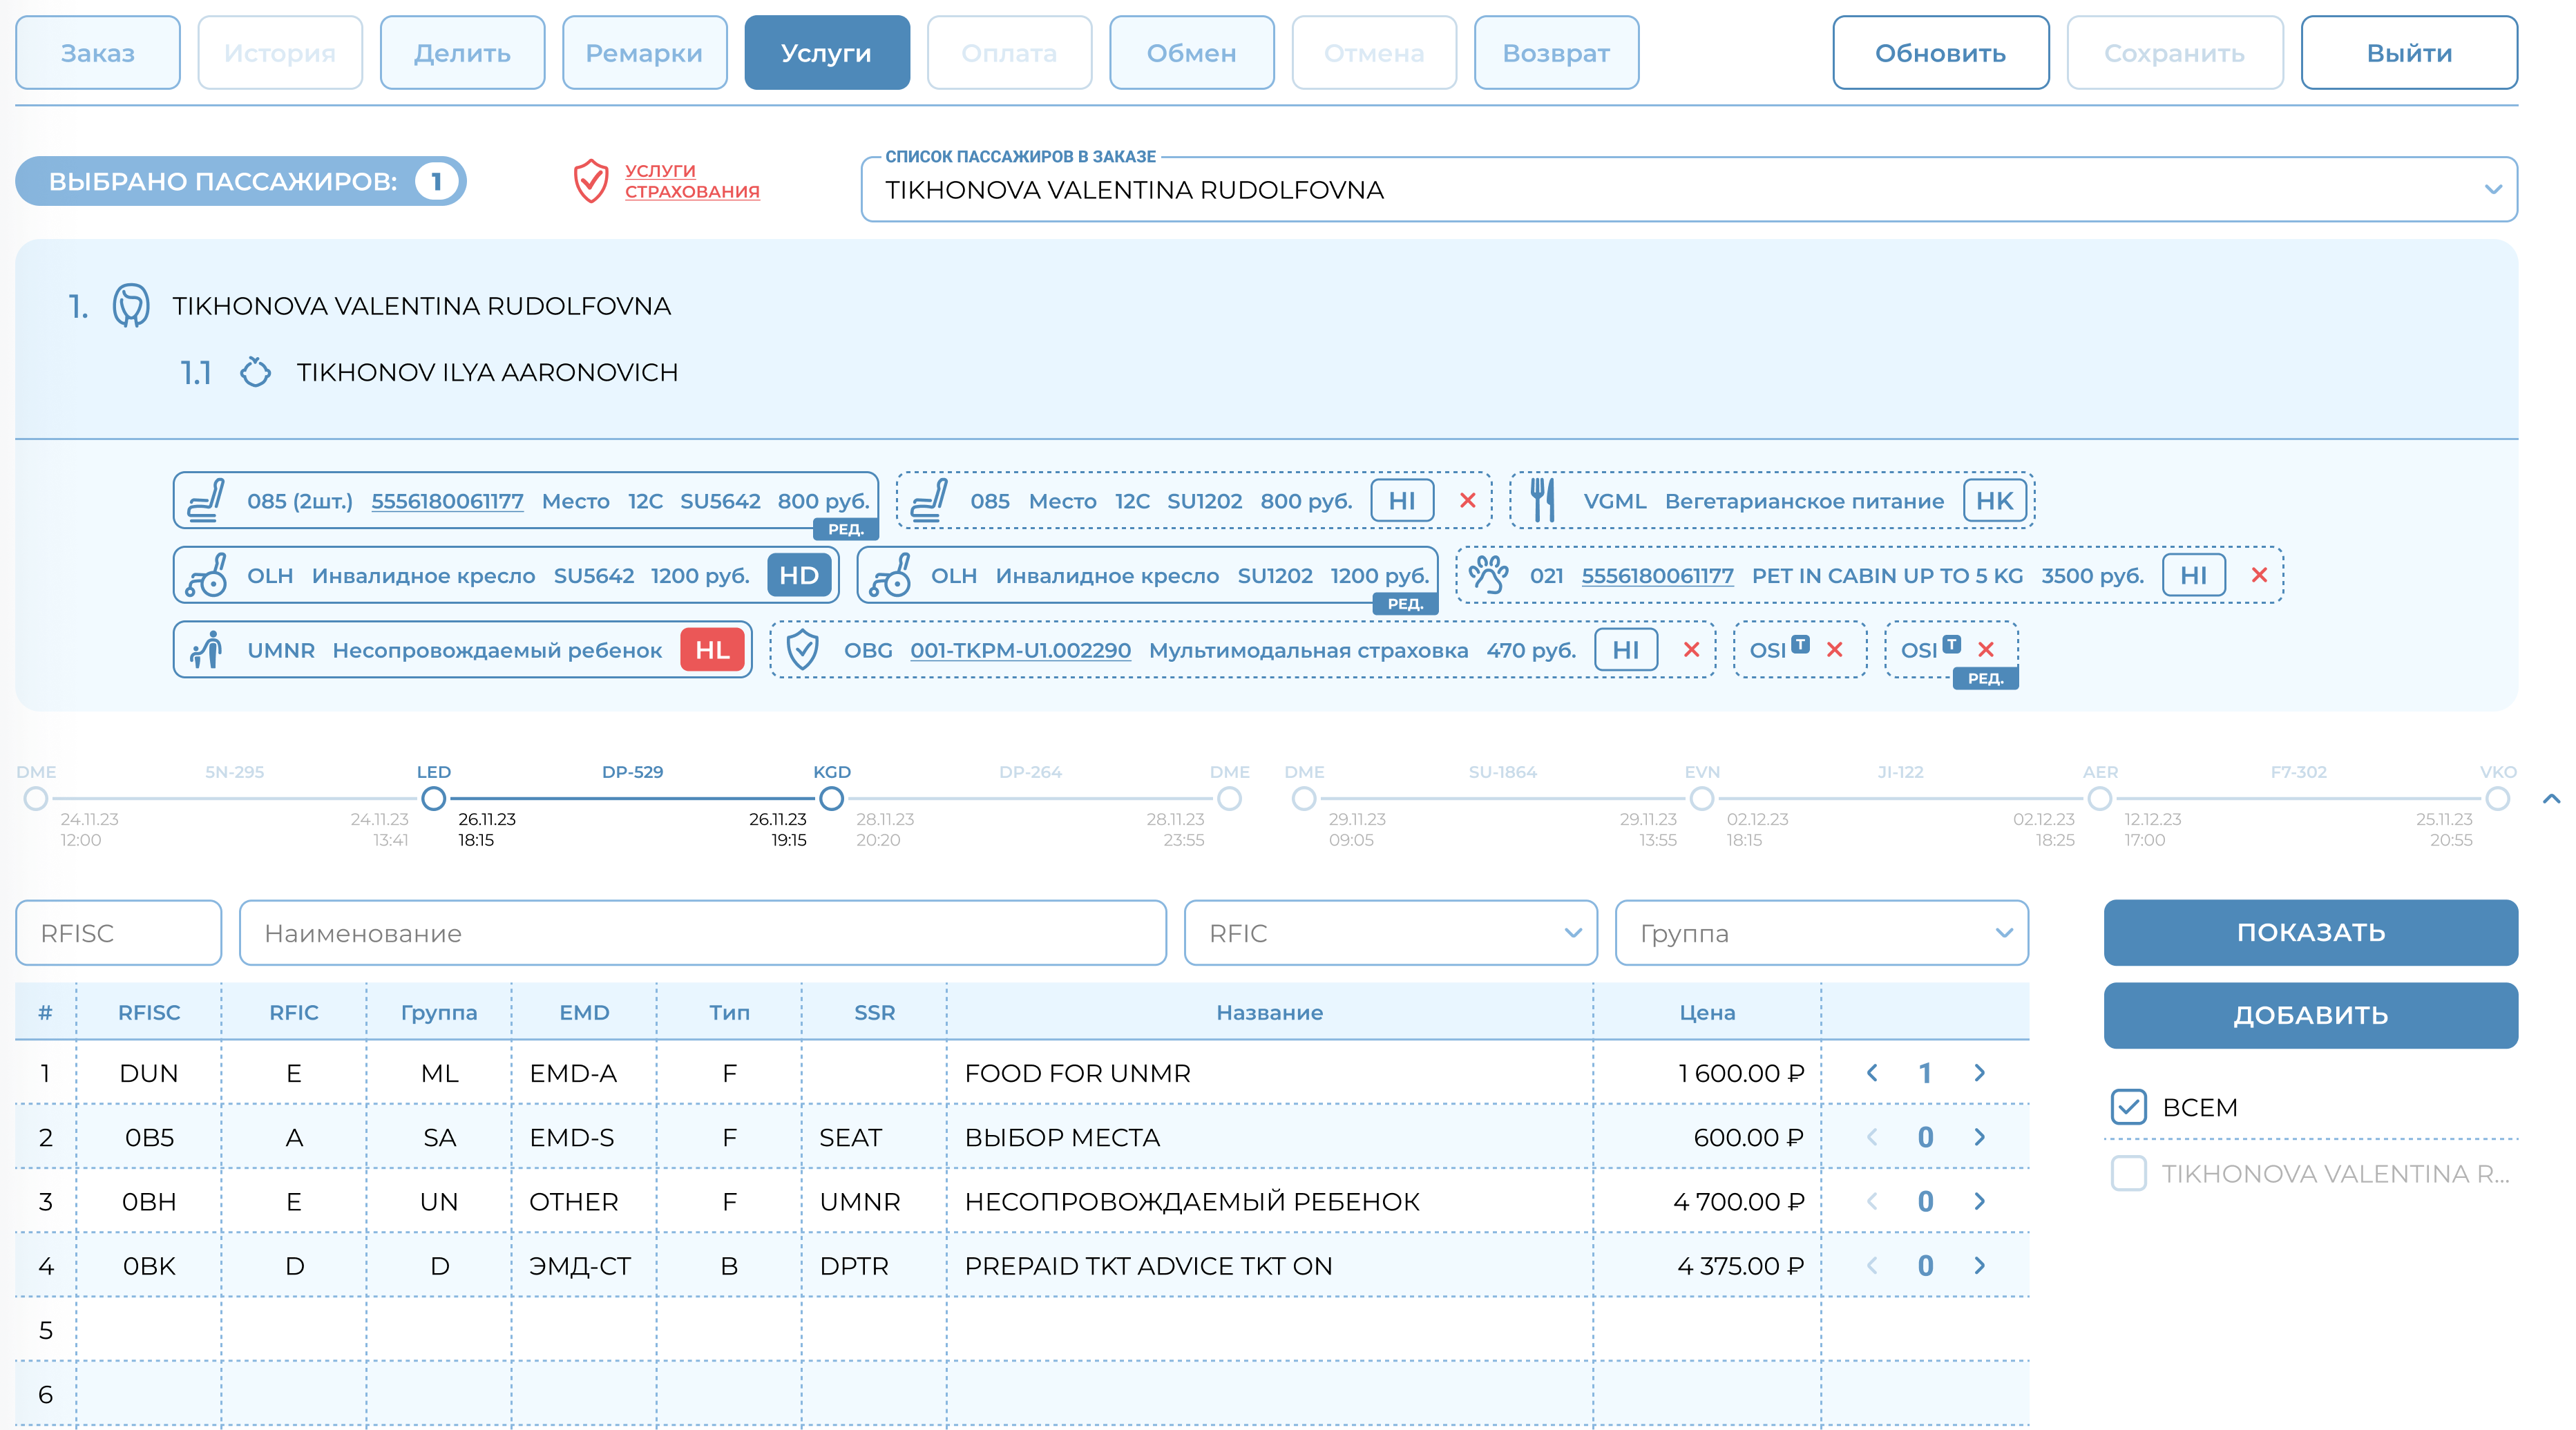The width and height of the screenshot is (2576, 1430).
Task: Check the TIKHONOVA VALENTINA R... checkbox
Action: point(2128,1173)
